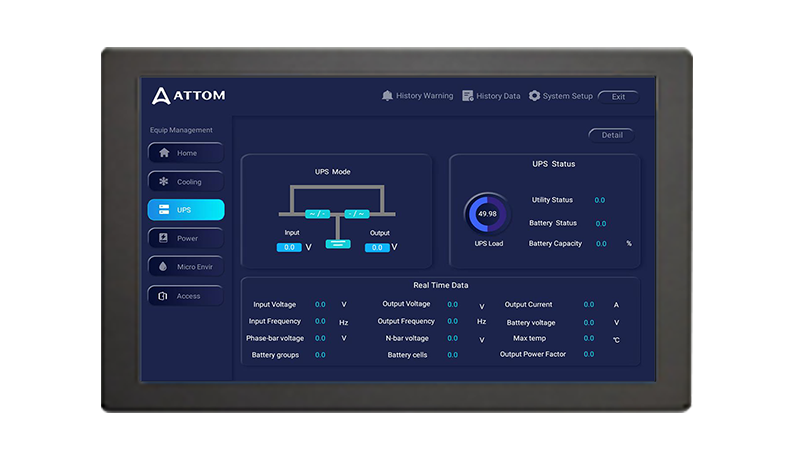Select the UPS sidebar tab

click(x=186, y=210)
